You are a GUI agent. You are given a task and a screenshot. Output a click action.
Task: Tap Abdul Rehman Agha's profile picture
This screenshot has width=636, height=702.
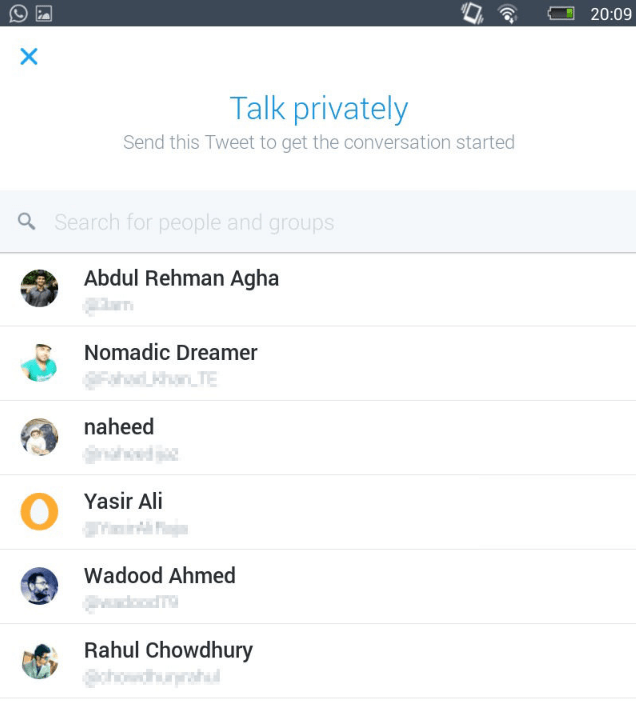39,289
